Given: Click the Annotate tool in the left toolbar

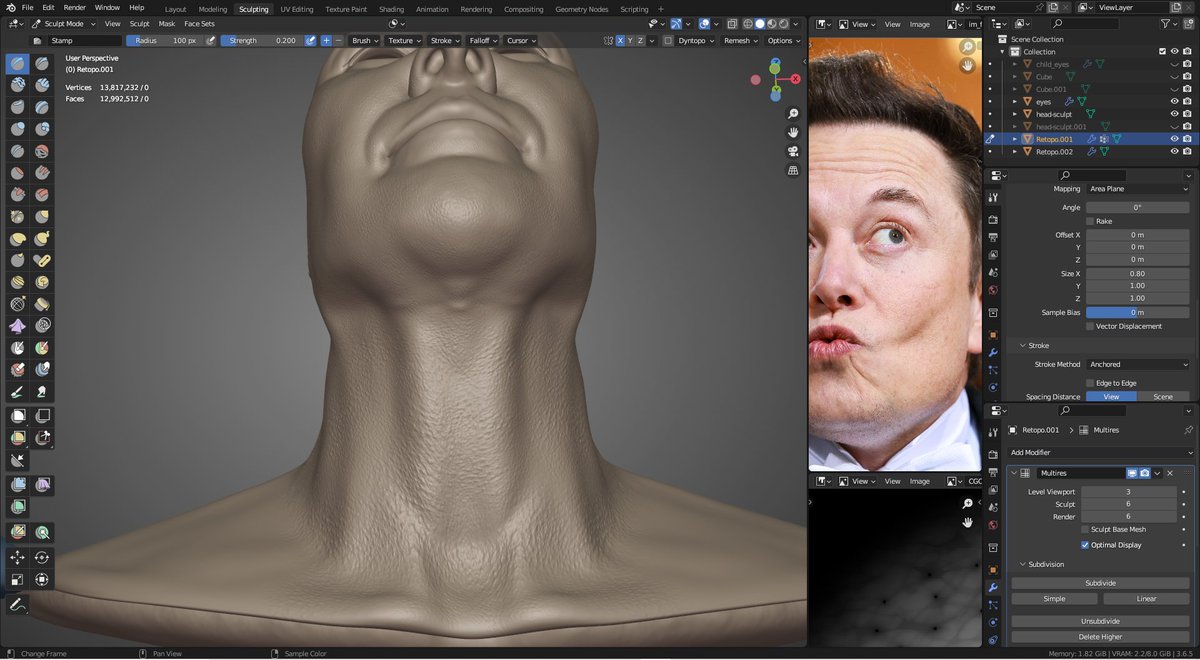Looking at the screenshot, I should point(18,605).
